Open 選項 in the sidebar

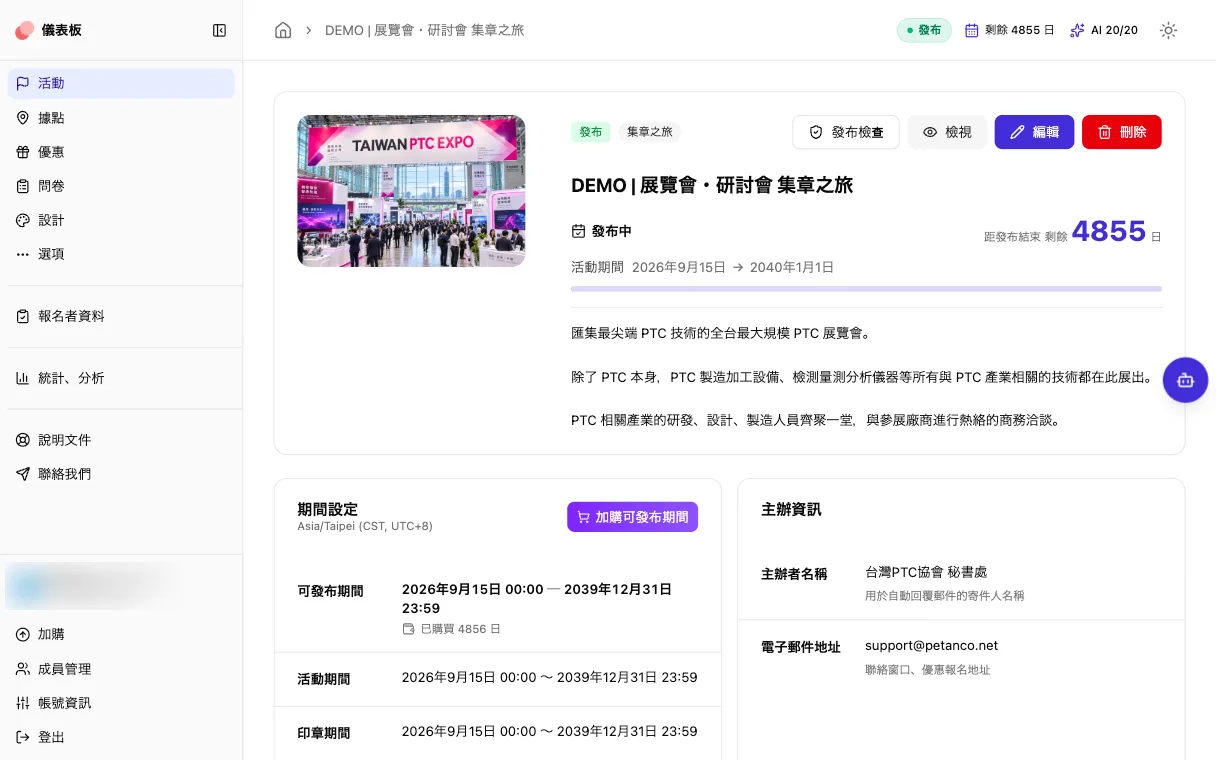click(121, 254)
